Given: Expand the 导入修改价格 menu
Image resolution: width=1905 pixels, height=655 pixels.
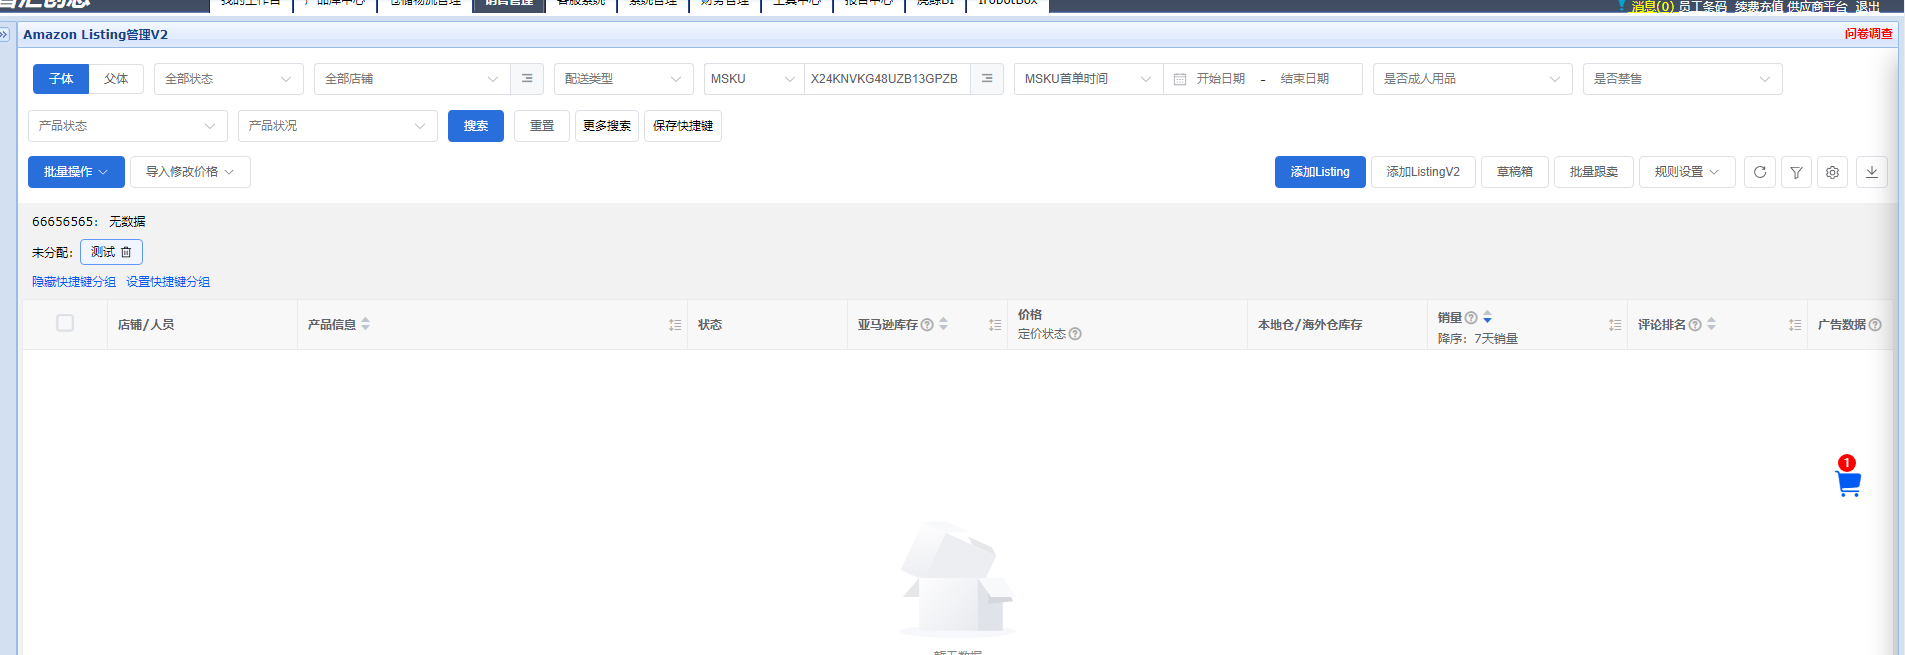Looking at the screenshot, I should pos(190,172).
